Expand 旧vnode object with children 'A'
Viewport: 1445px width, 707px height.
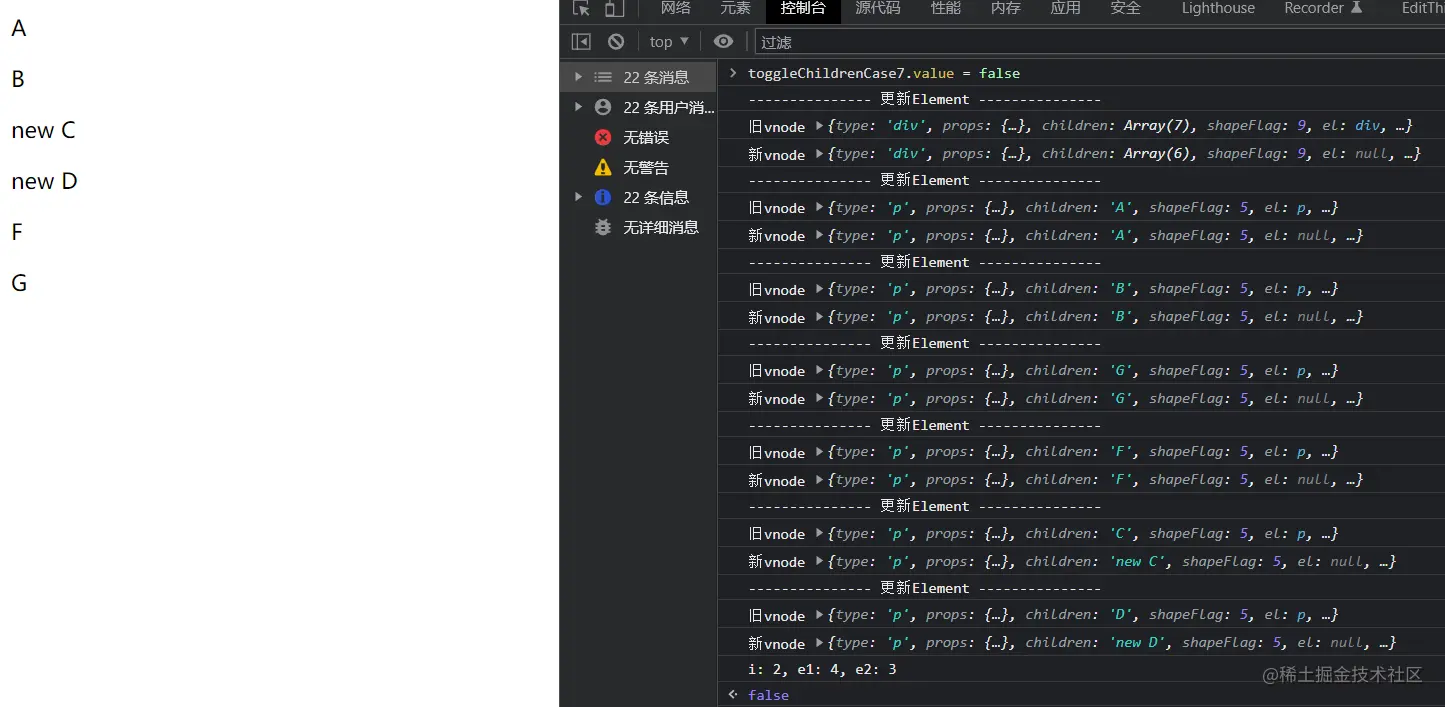coord(820,208)
